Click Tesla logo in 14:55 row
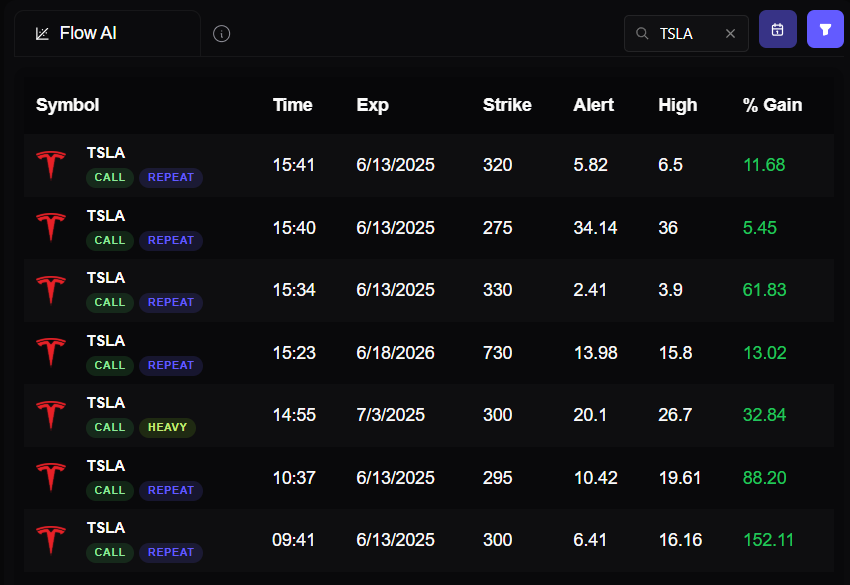Image resolution: width=850 pixels, height=585 pixels. pos(51,415)
